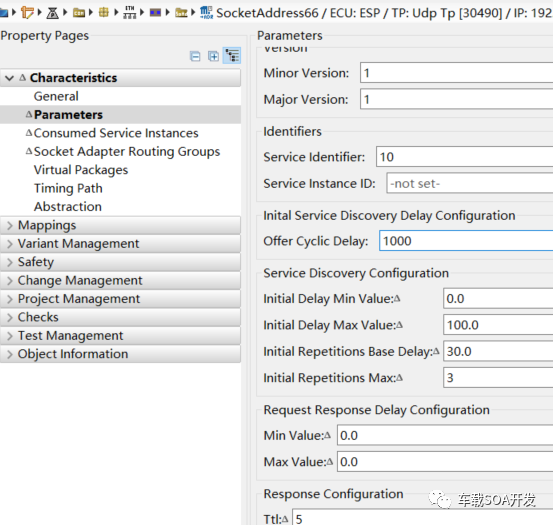
Task: Click the Offer Cyclic Delay field
Action: [x=466, y=241]
